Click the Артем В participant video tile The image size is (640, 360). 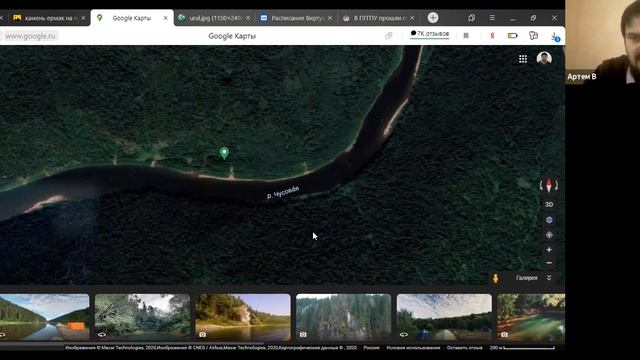point(602,42)
